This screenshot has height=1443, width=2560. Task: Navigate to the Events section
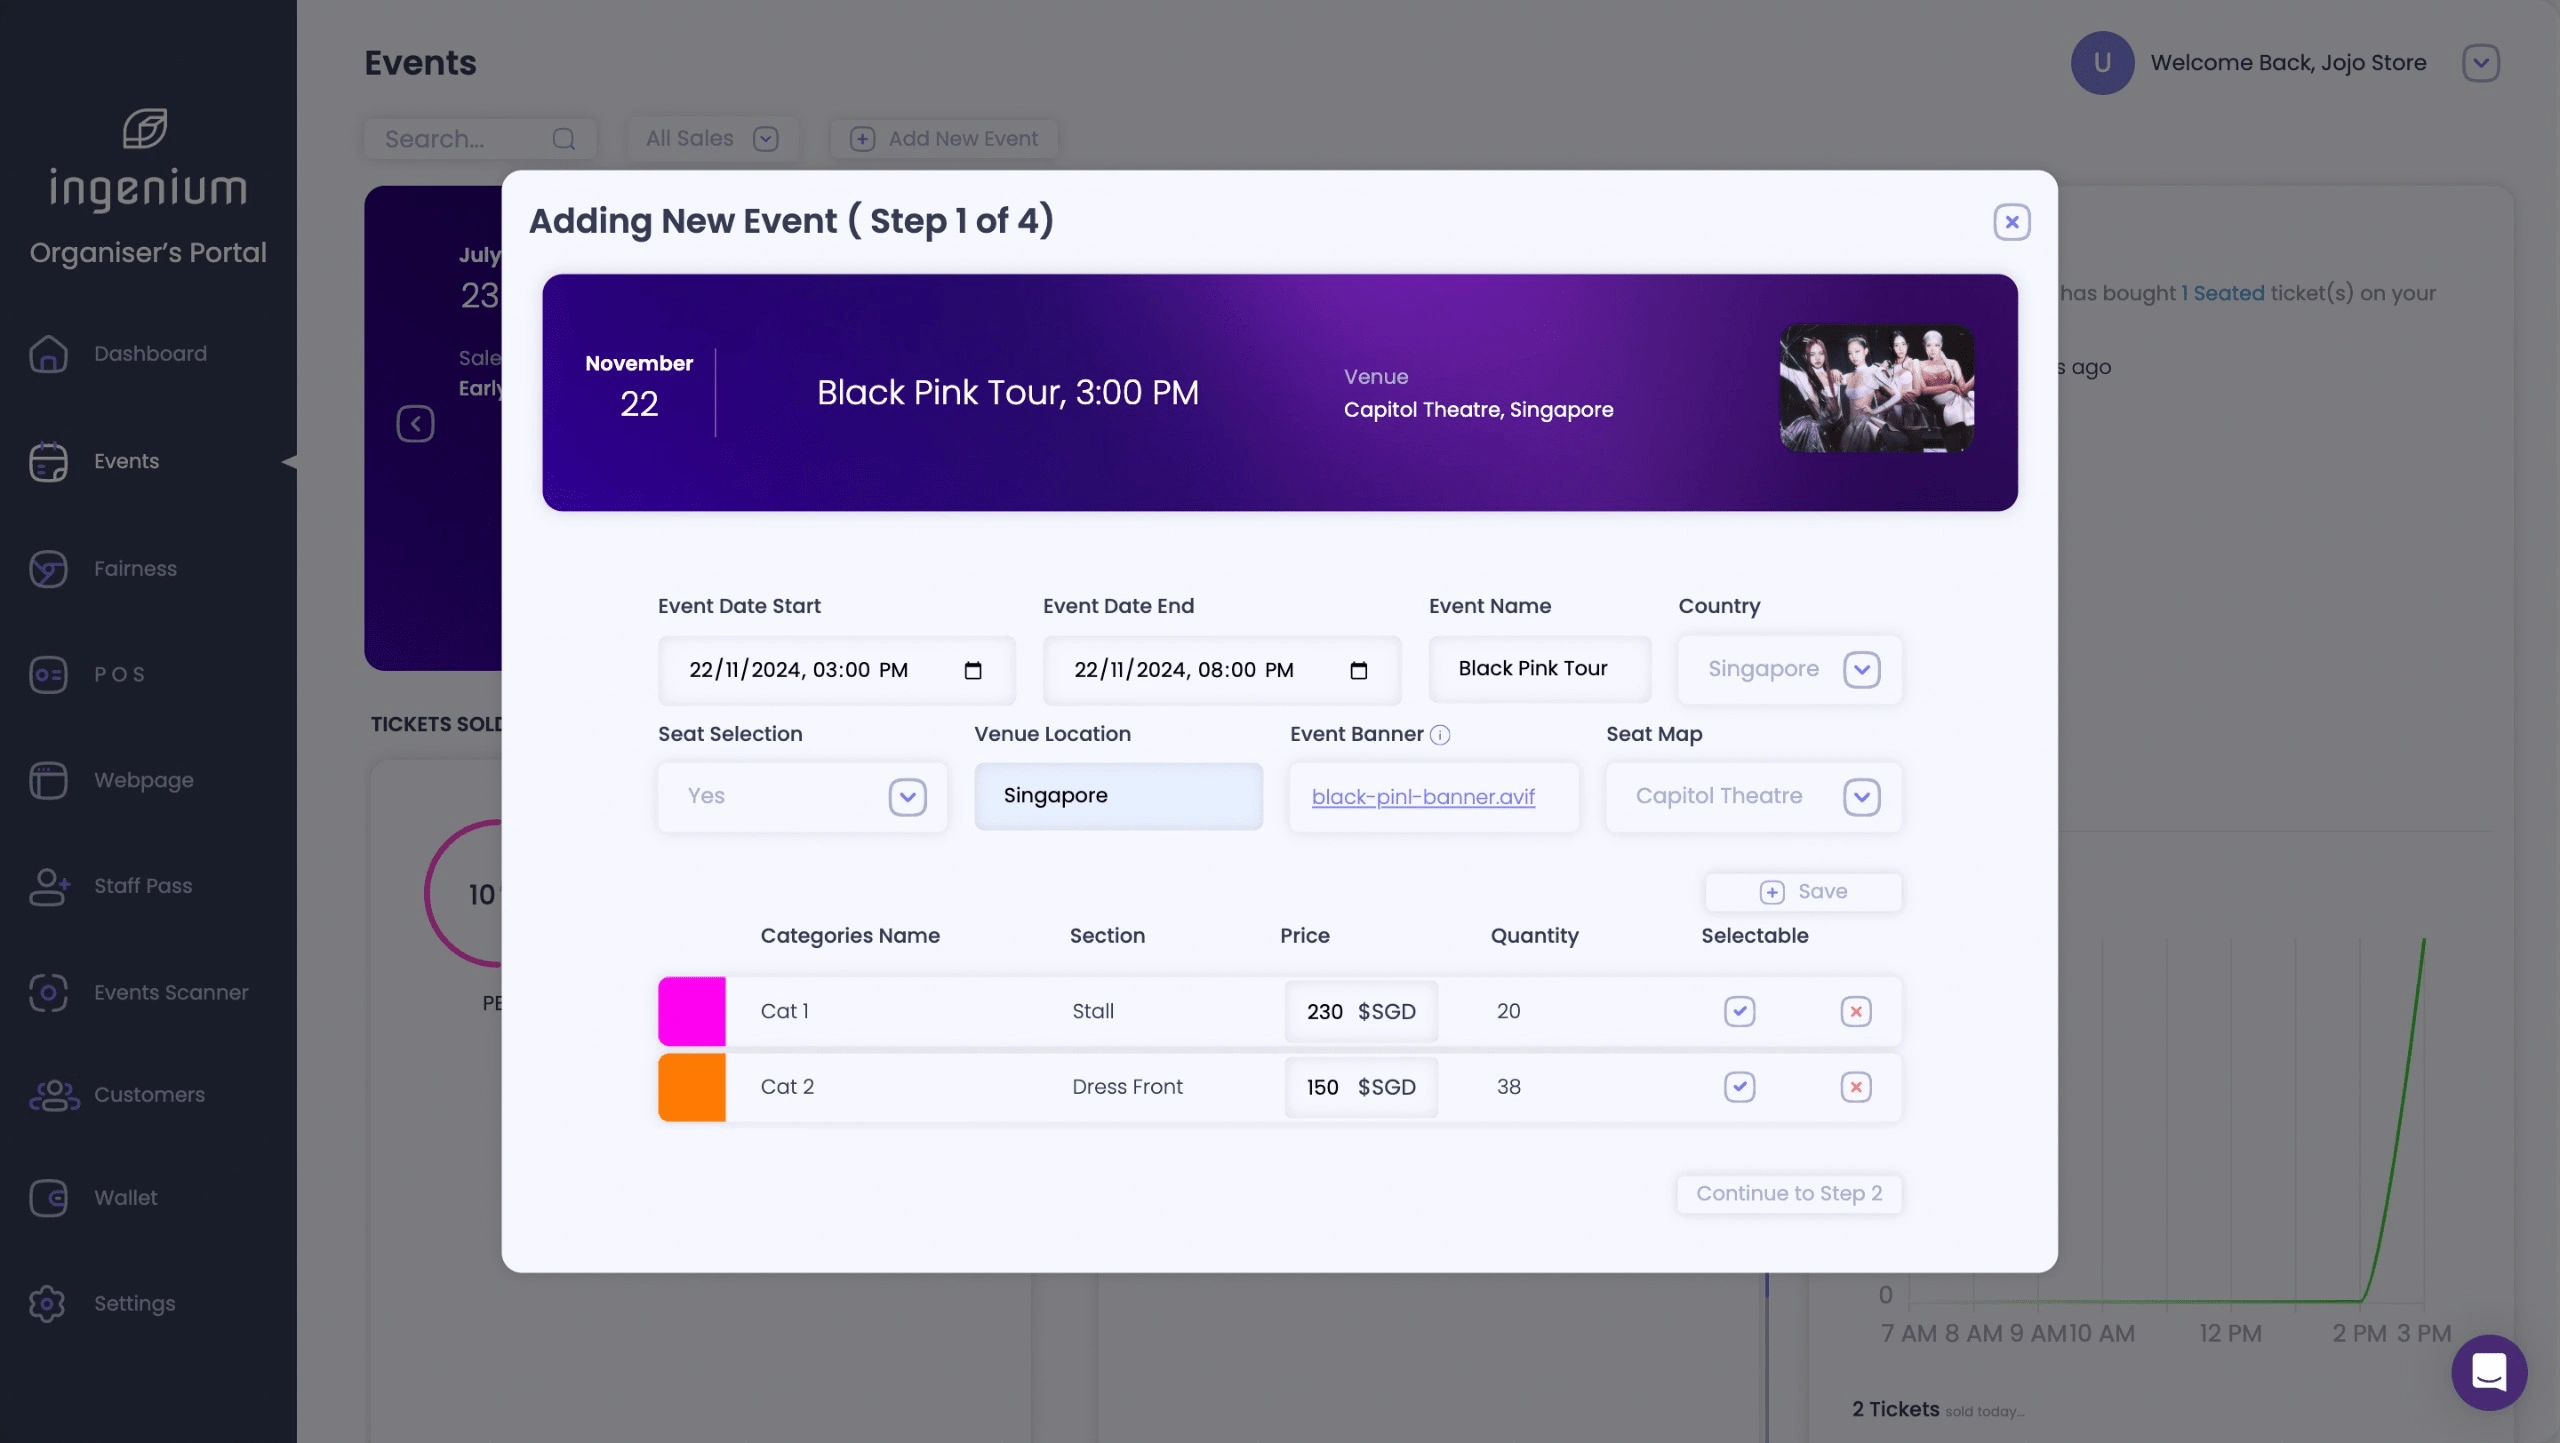coord(127,462)
